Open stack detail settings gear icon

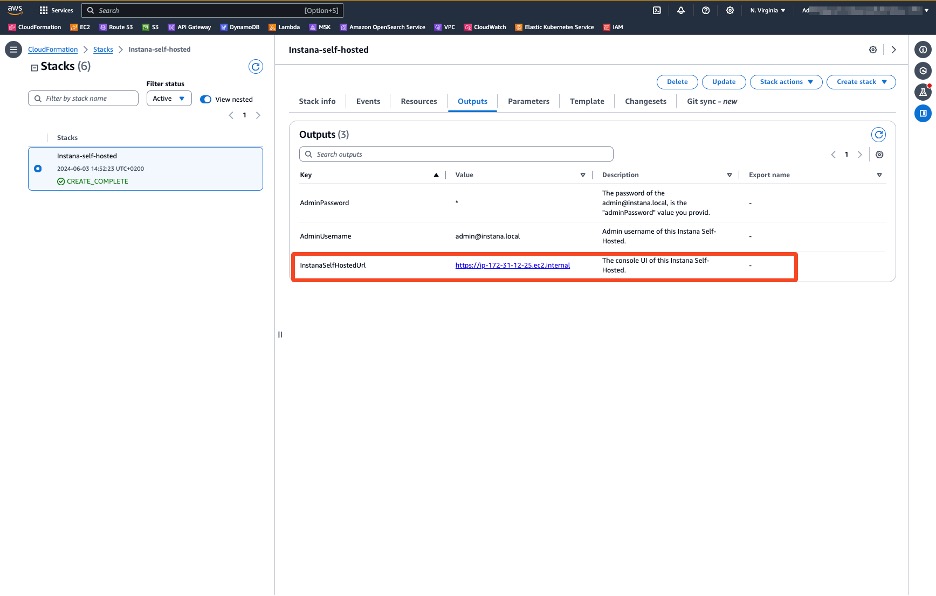[x=873, y=50]
